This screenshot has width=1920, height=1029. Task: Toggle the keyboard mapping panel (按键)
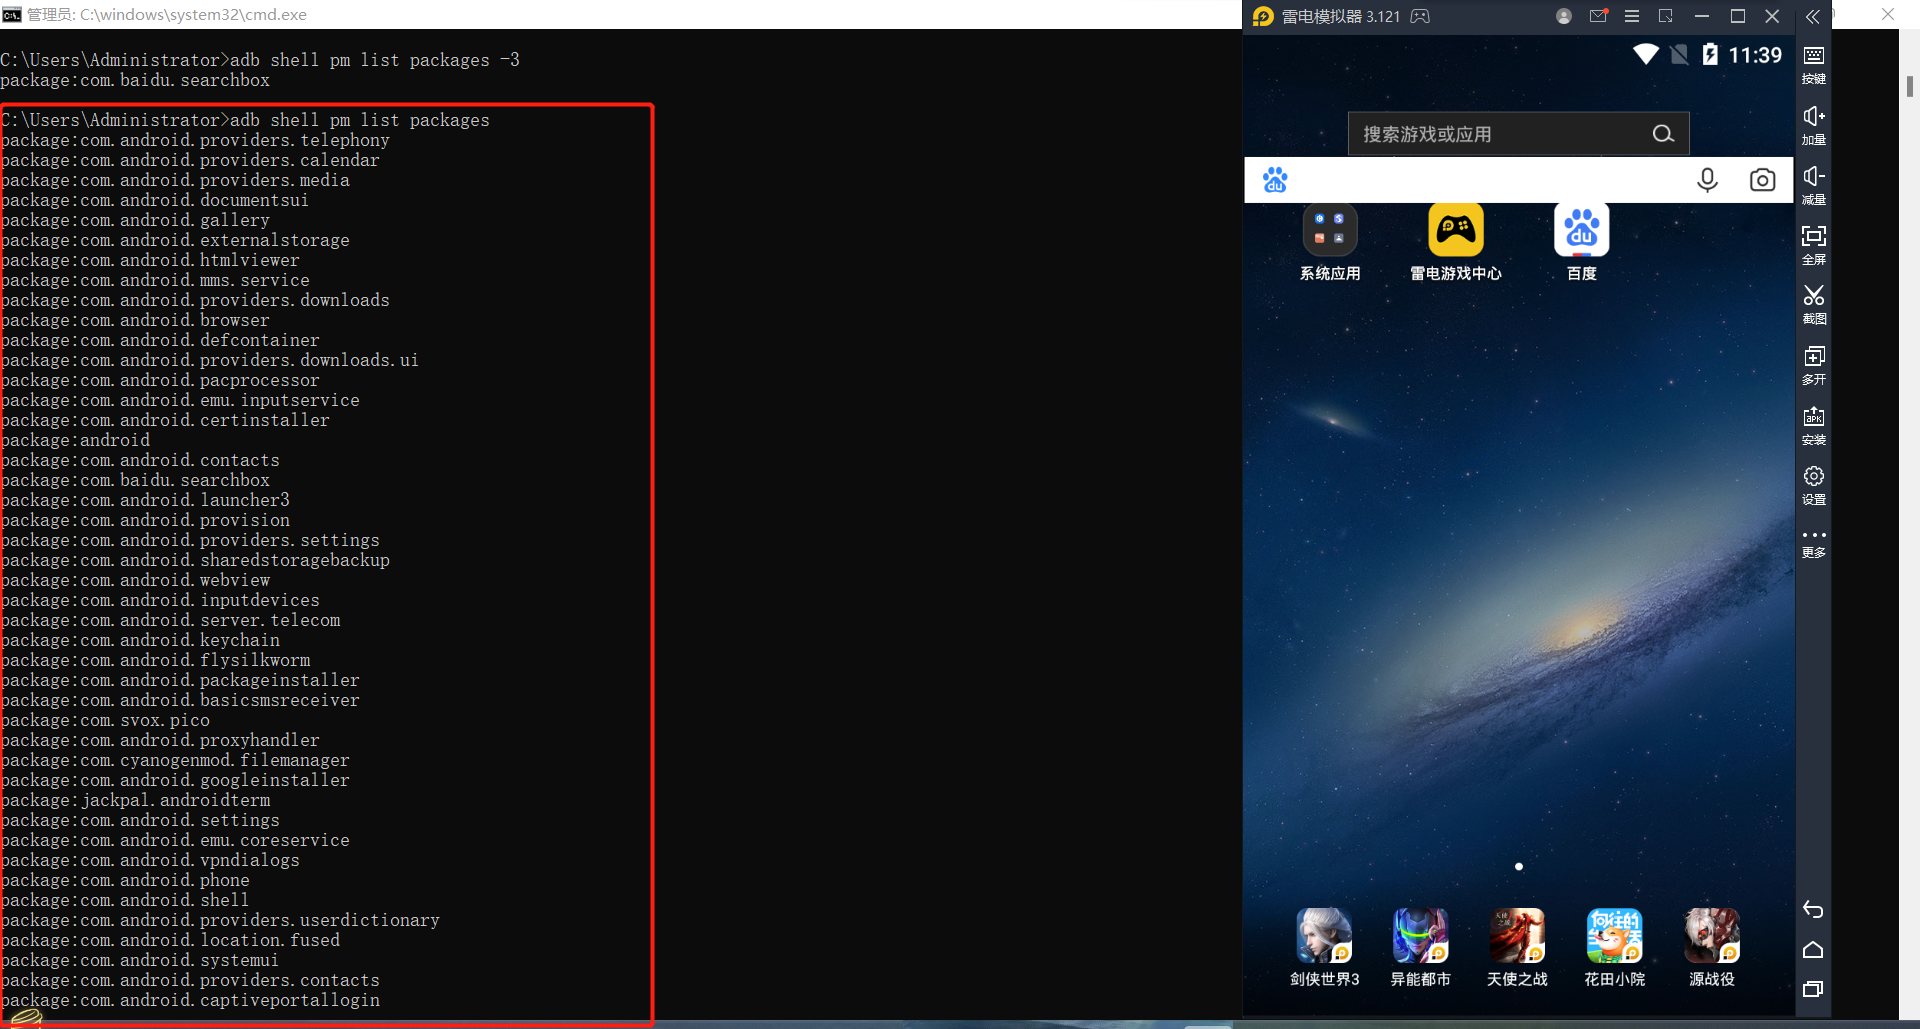point(1813,63)
